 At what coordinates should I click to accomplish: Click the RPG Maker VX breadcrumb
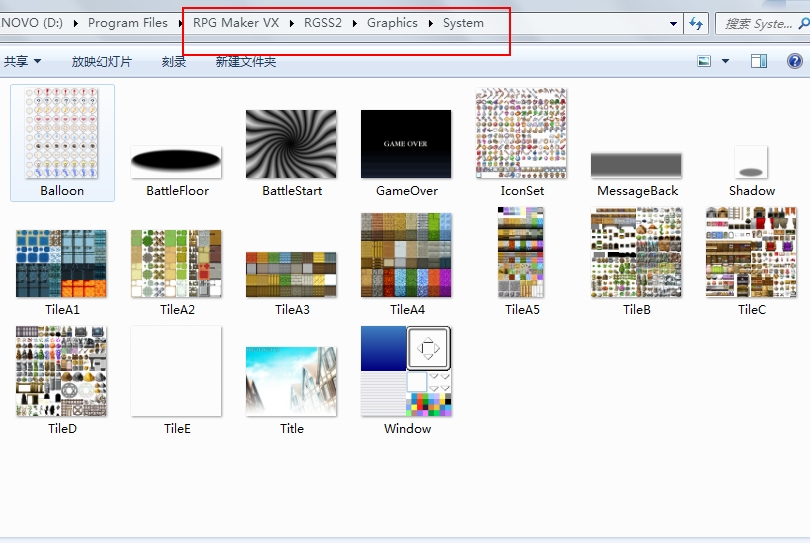tap(236, 23)
